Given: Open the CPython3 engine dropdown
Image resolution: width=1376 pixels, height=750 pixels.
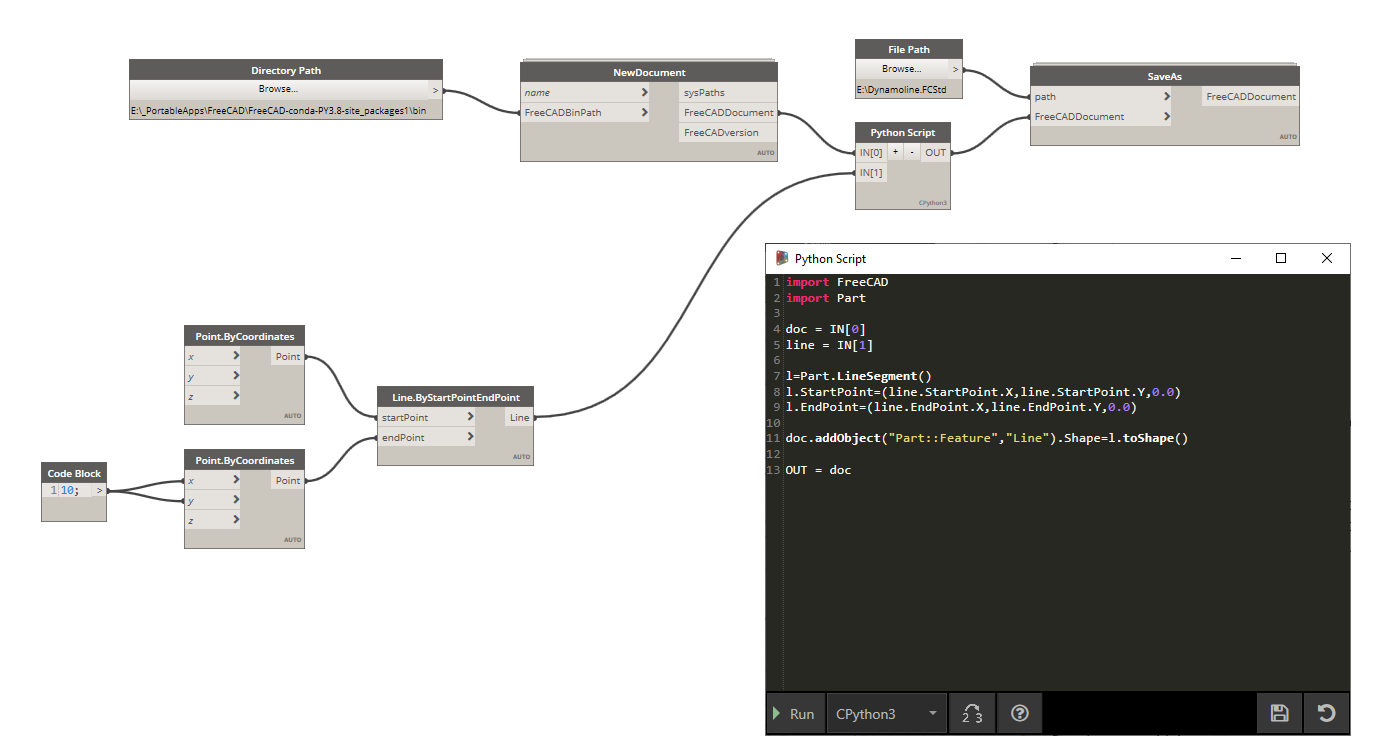Looking at the screenshot, I should point(886,713).
